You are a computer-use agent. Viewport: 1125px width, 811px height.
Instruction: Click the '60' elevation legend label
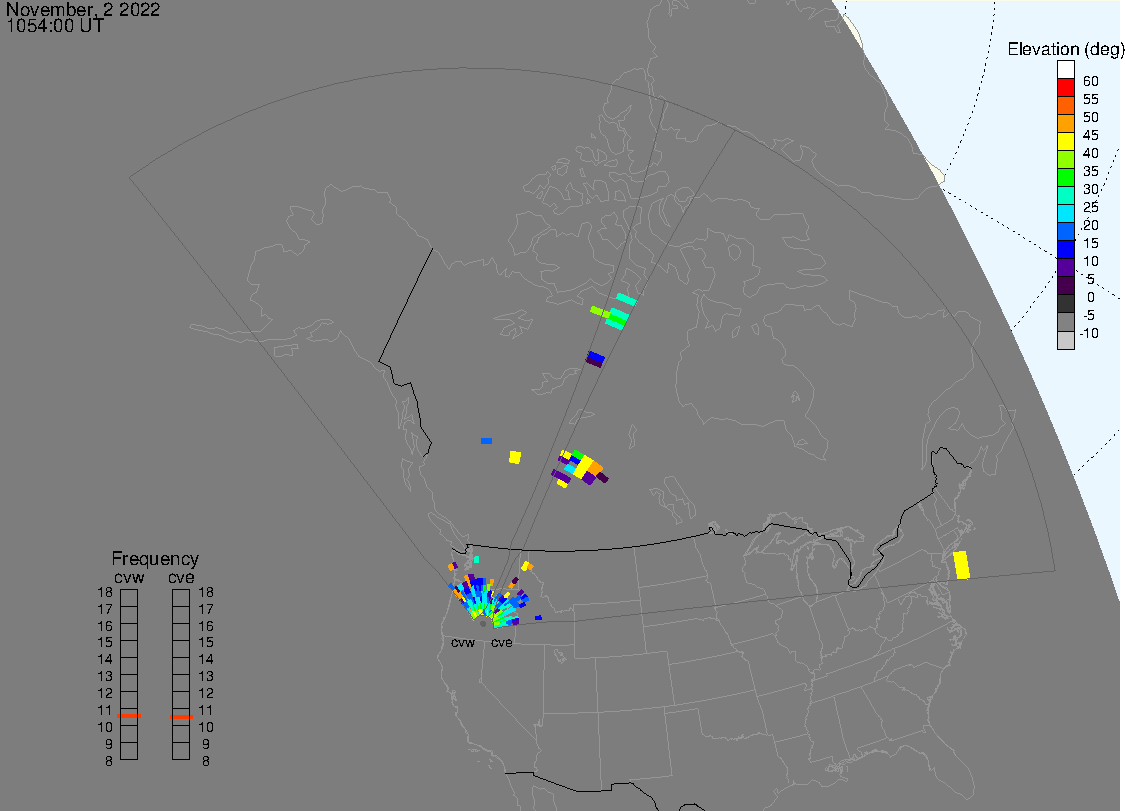click(1091, 81)
